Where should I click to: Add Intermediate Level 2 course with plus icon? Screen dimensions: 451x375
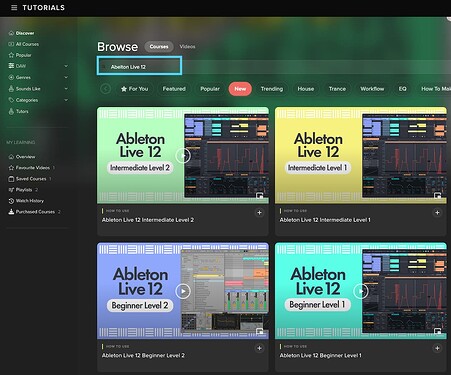pyautogui.click(x=259, y=213)
